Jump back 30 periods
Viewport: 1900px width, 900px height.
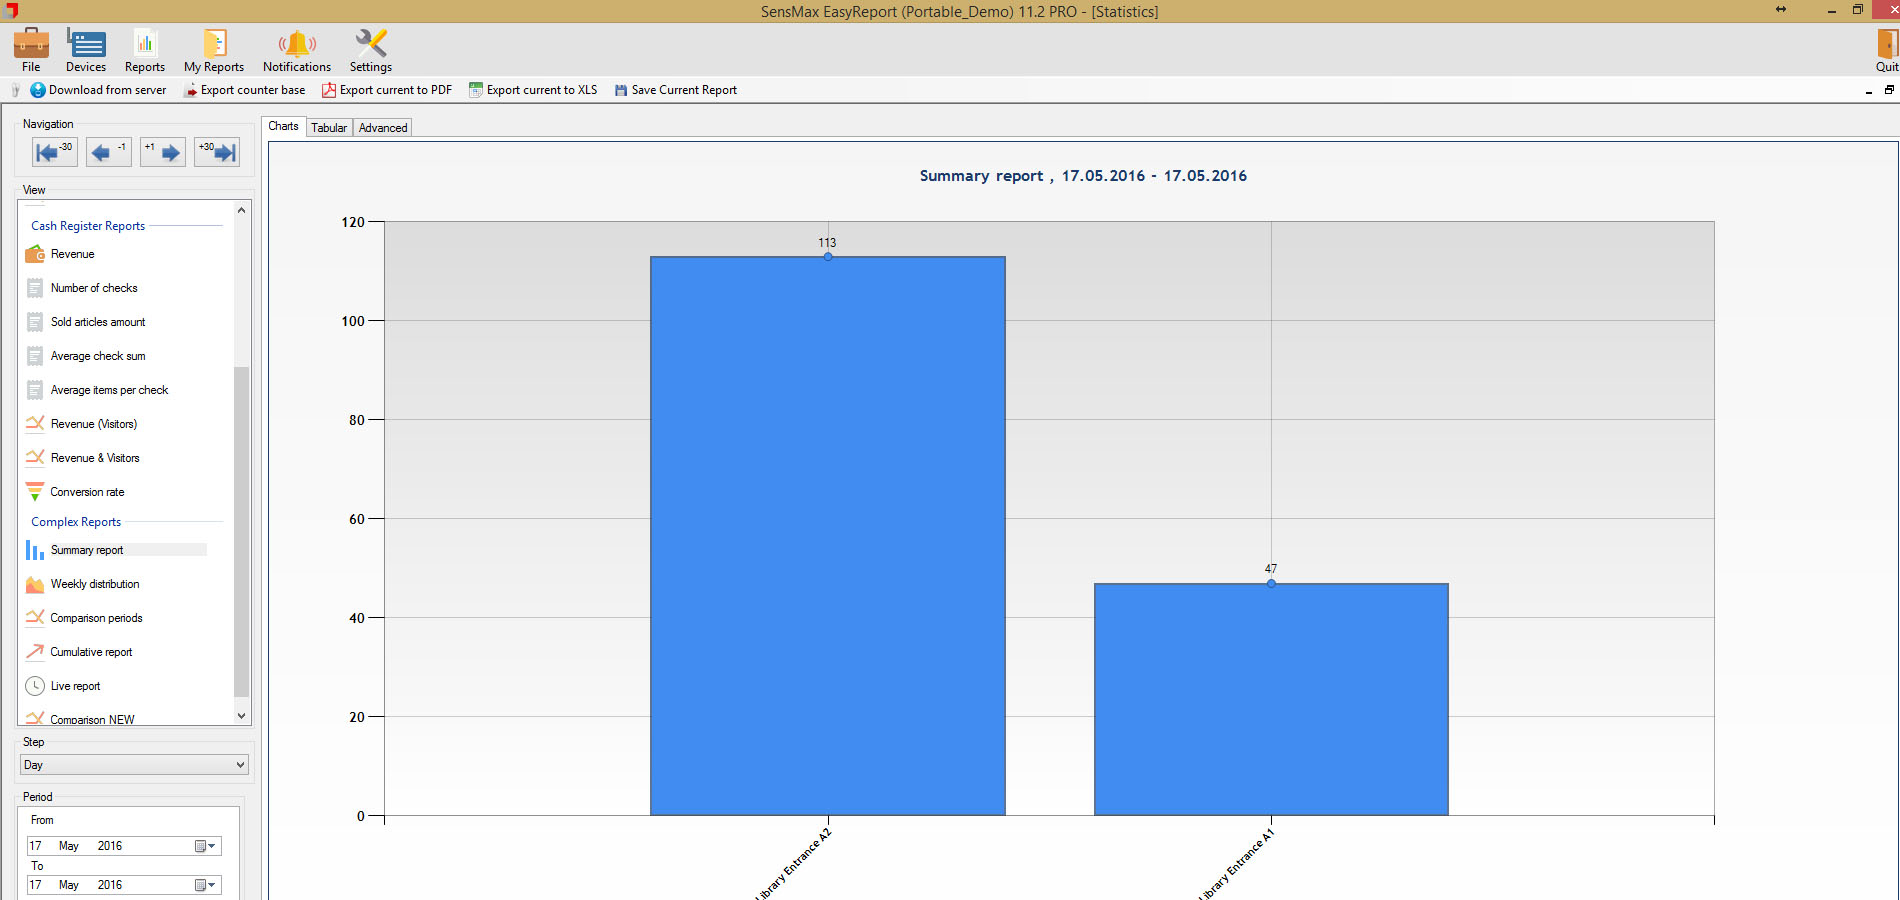(x=54, y=152)
